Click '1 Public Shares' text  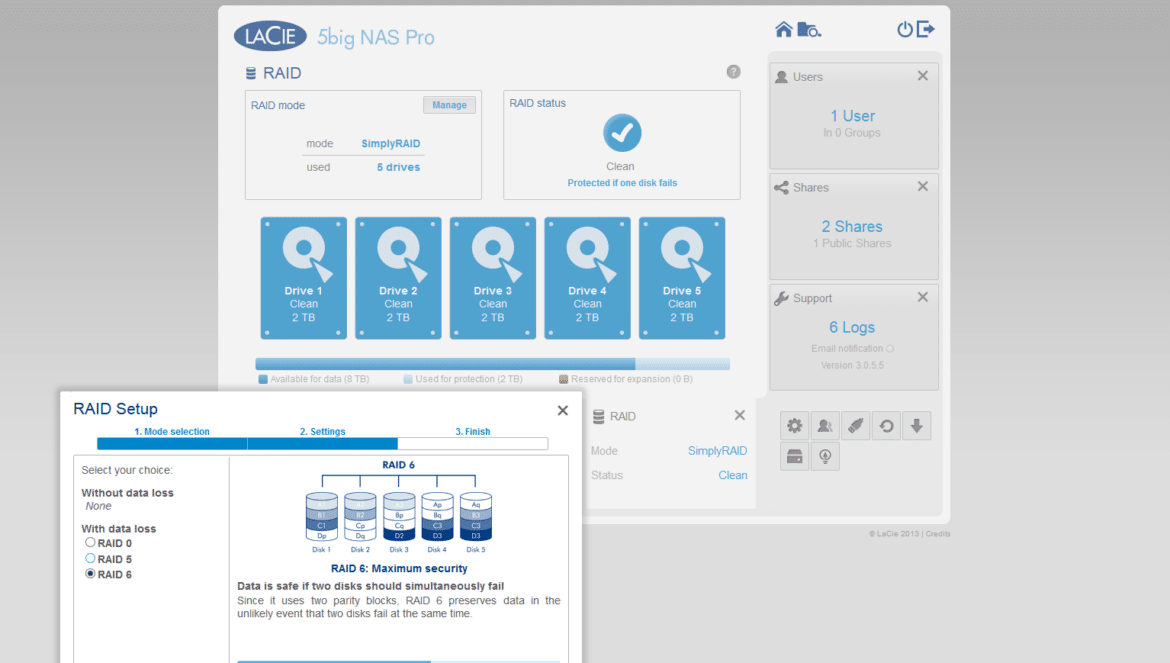coord(852,243)
